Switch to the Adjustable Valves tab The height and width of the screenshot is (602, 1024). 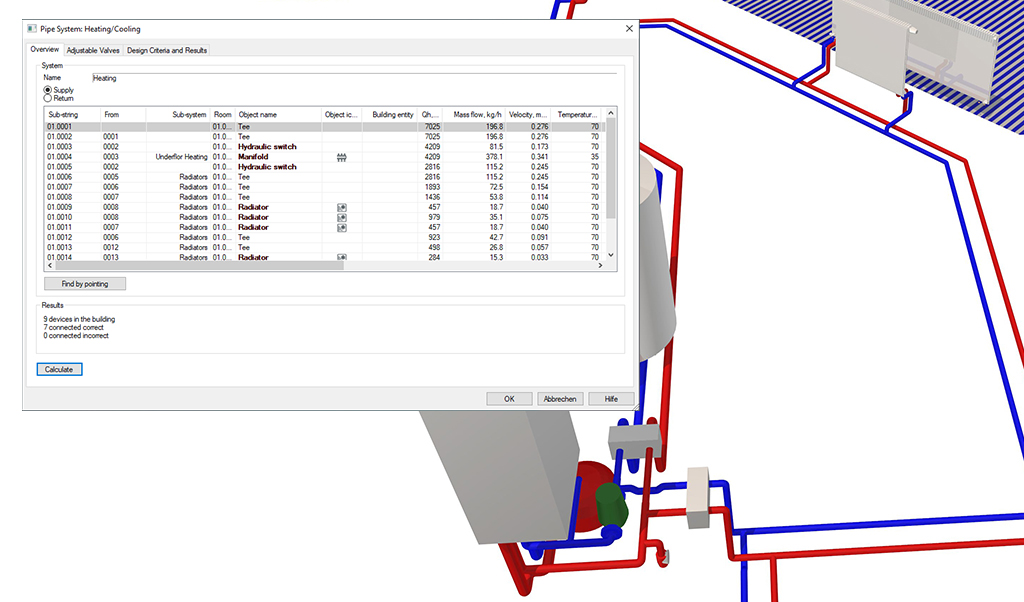pos(94,50)
